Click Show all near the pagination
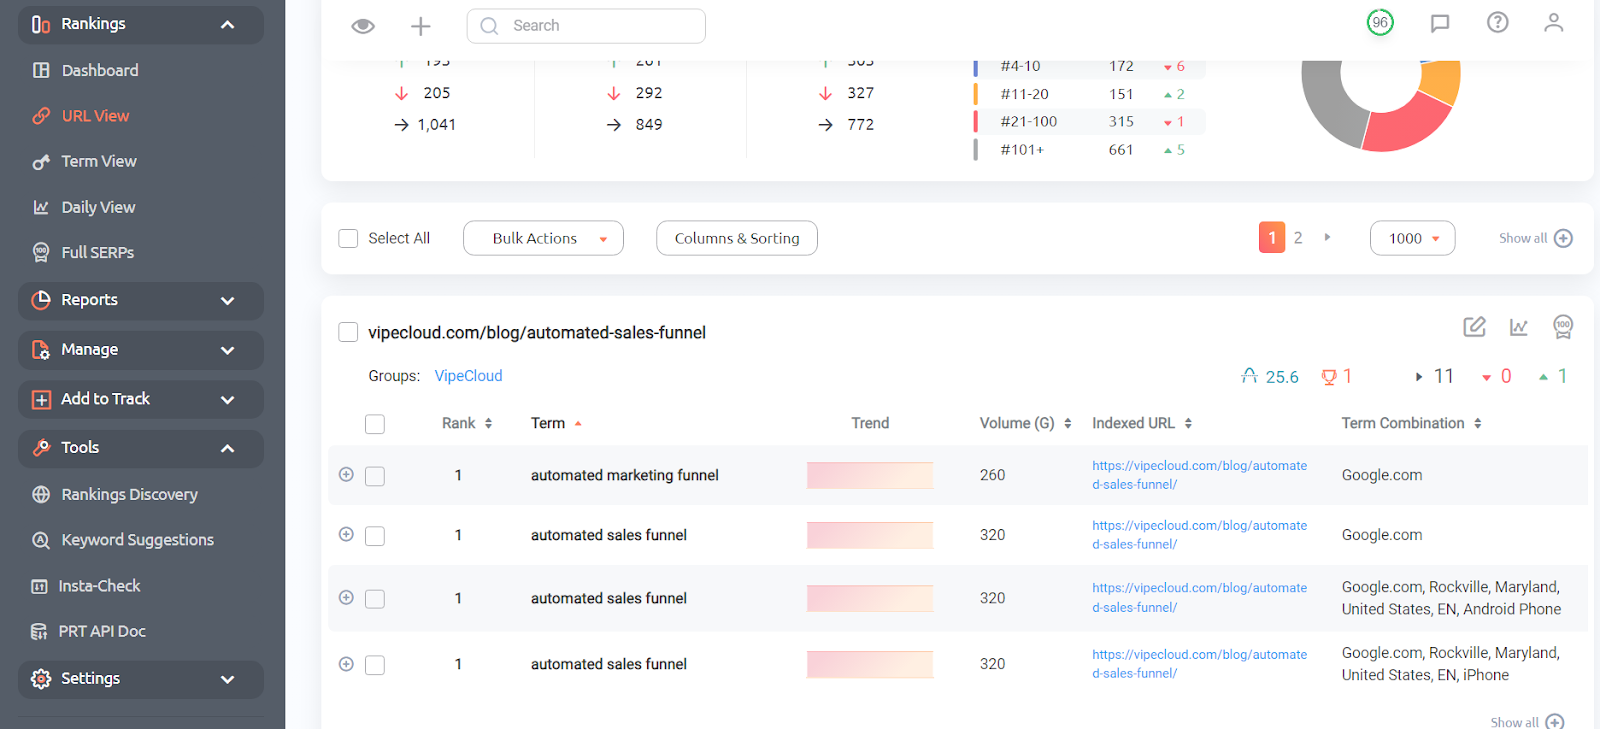The width and height of the screenshot is (1600, 729). click(1535, 238)
